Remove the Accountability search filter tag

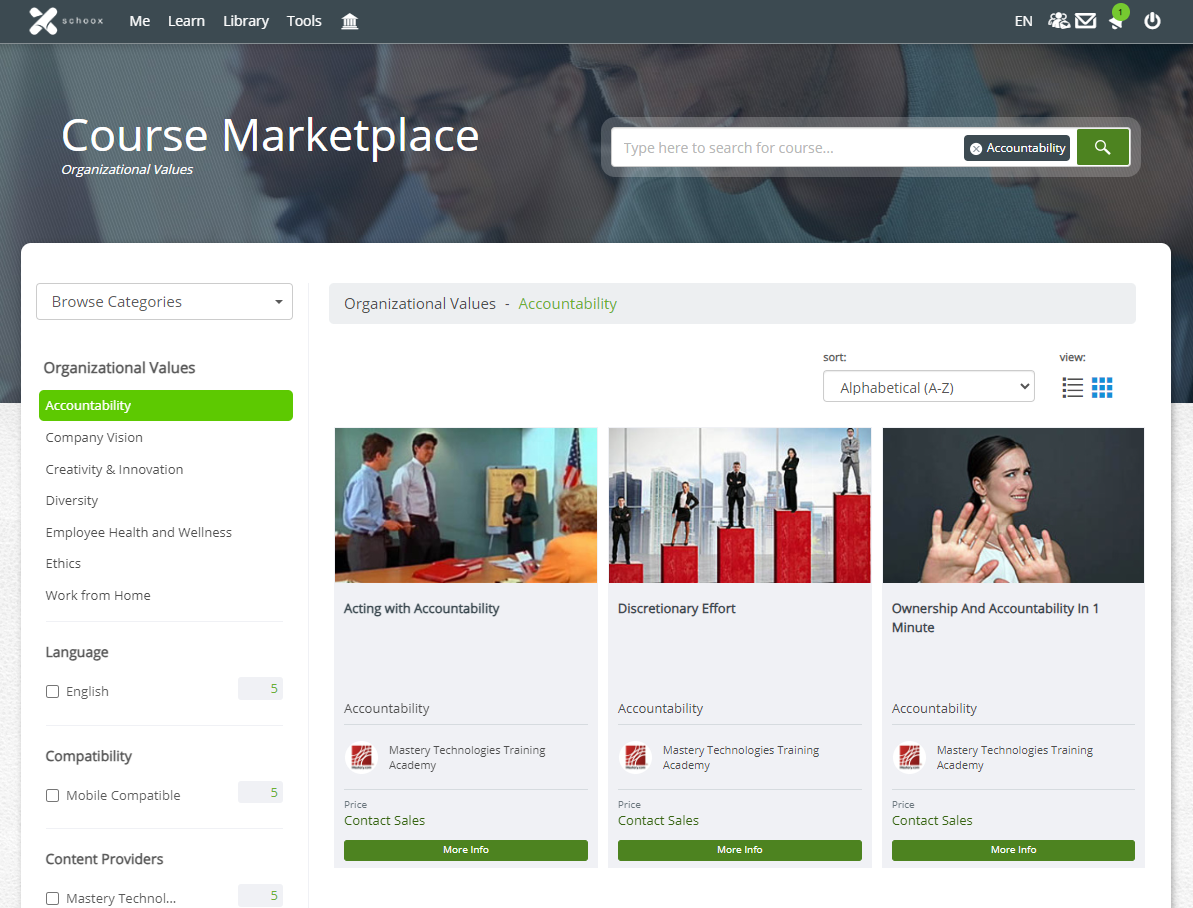[976, 148]
